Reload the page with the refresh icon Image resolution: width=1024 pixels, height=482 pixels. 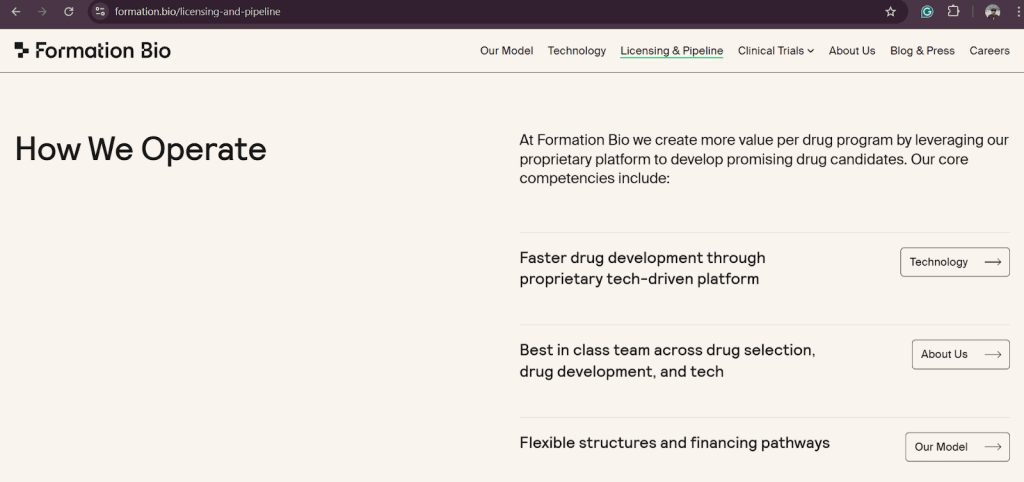point(68,12)
